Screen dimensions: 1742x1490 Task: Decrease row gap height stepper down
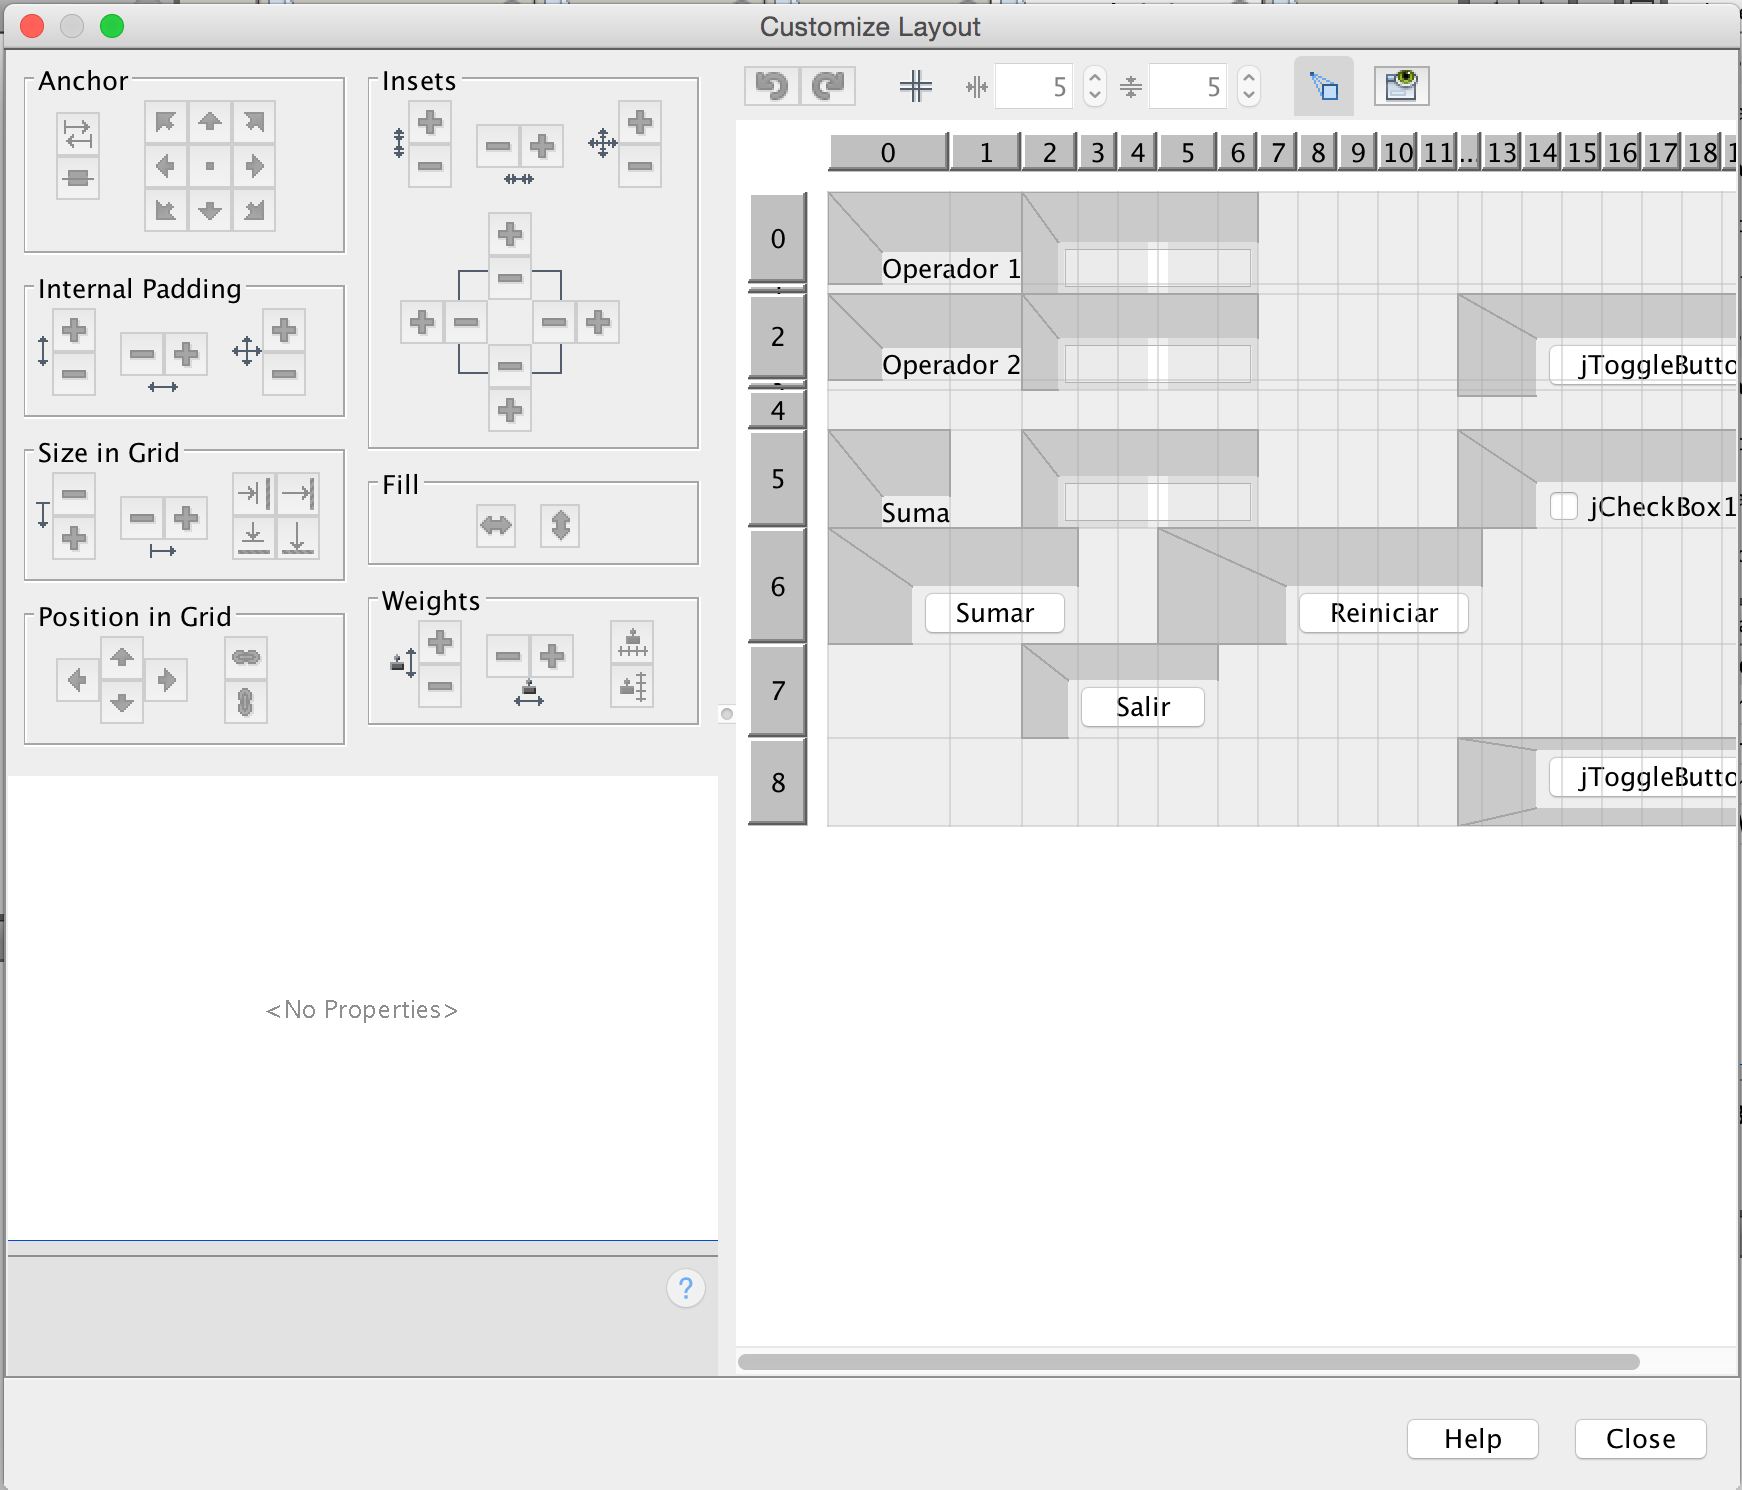click(x=1249, y=96)
